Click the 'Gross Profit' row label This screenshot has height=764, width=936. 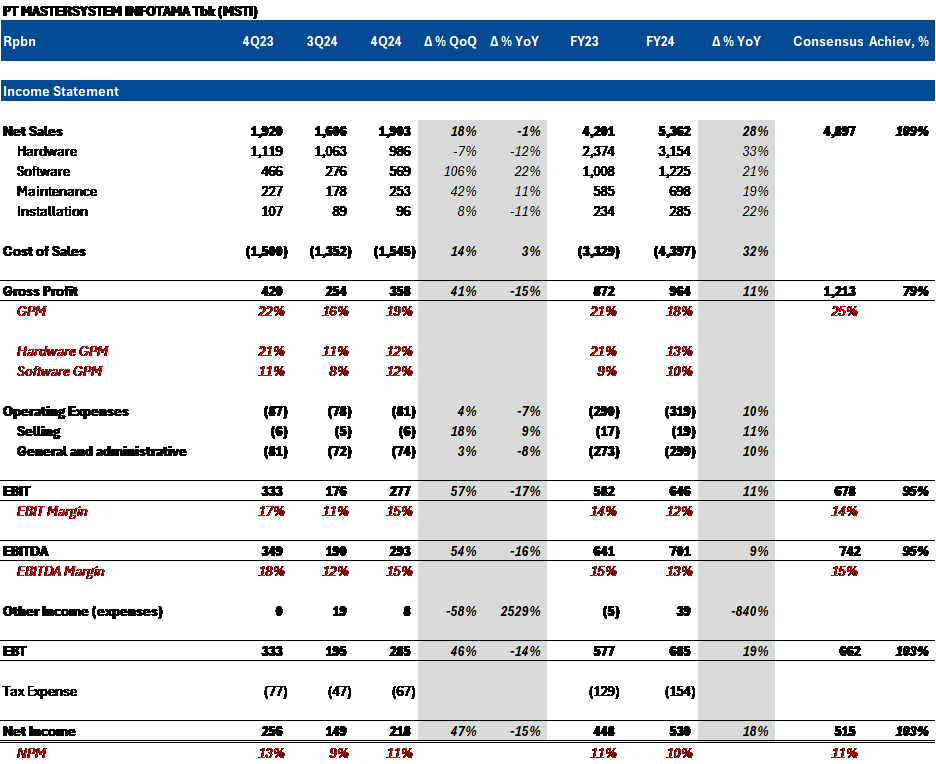40,291
